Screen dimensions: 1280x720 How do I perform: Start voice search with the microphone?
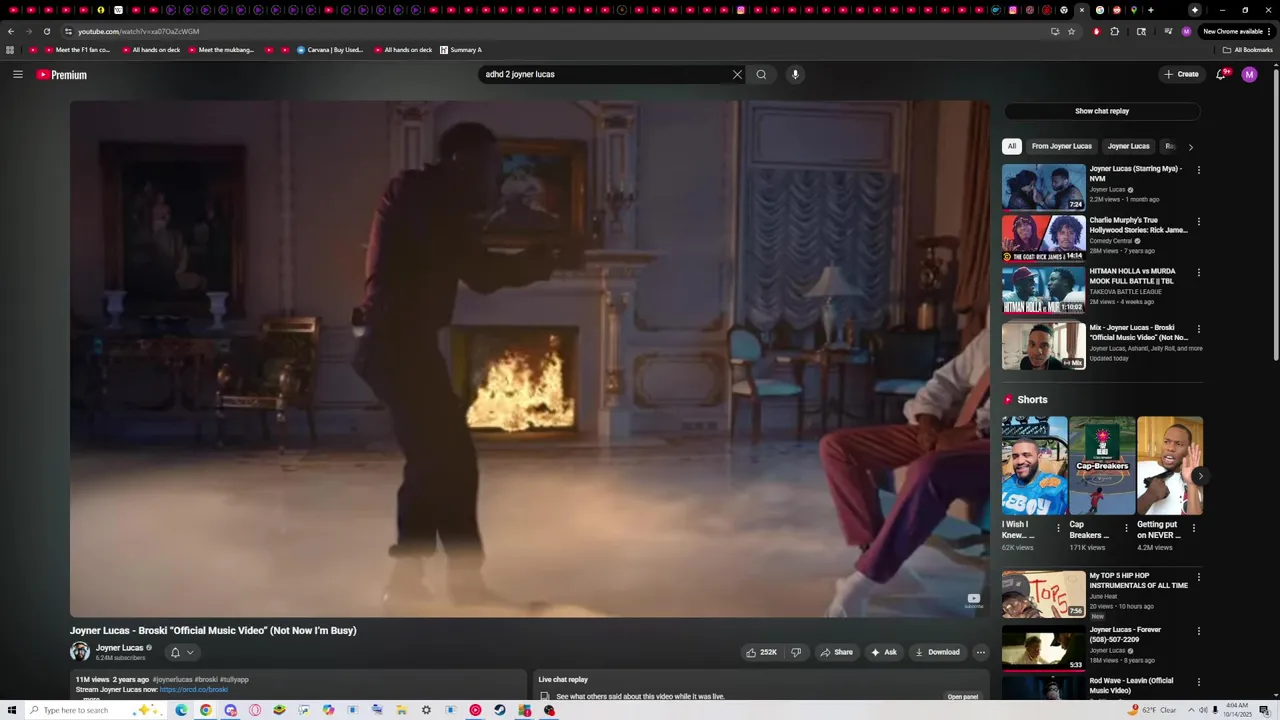click(x=795, y=74)
